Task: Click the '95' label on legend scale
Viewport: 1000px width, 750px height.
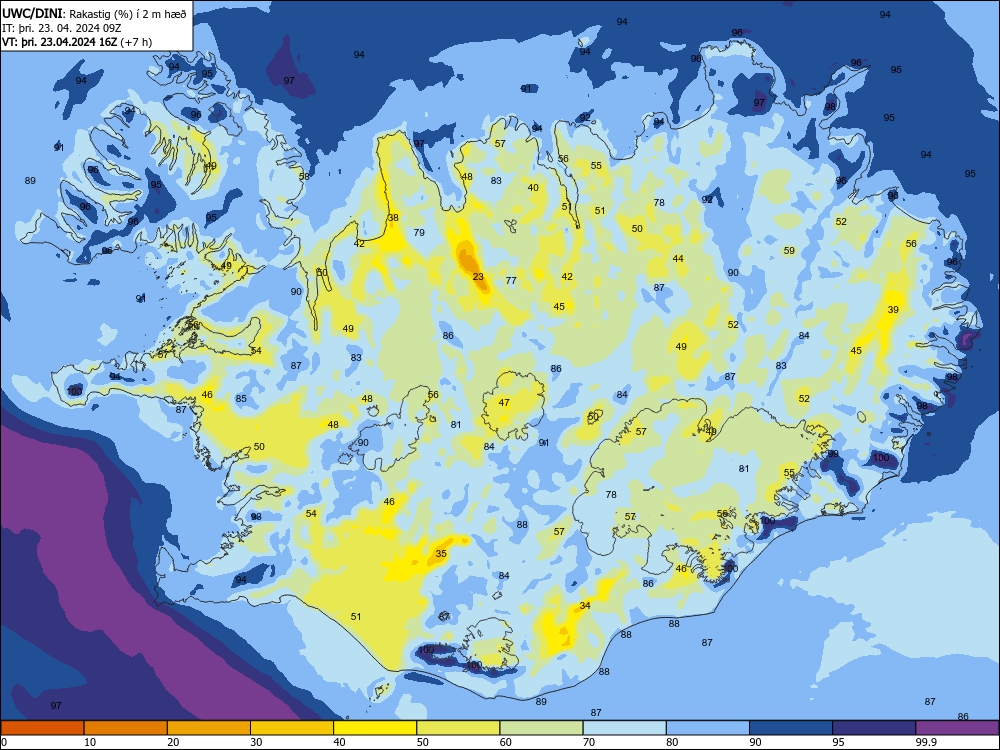Action: click(x=838, y=742)
